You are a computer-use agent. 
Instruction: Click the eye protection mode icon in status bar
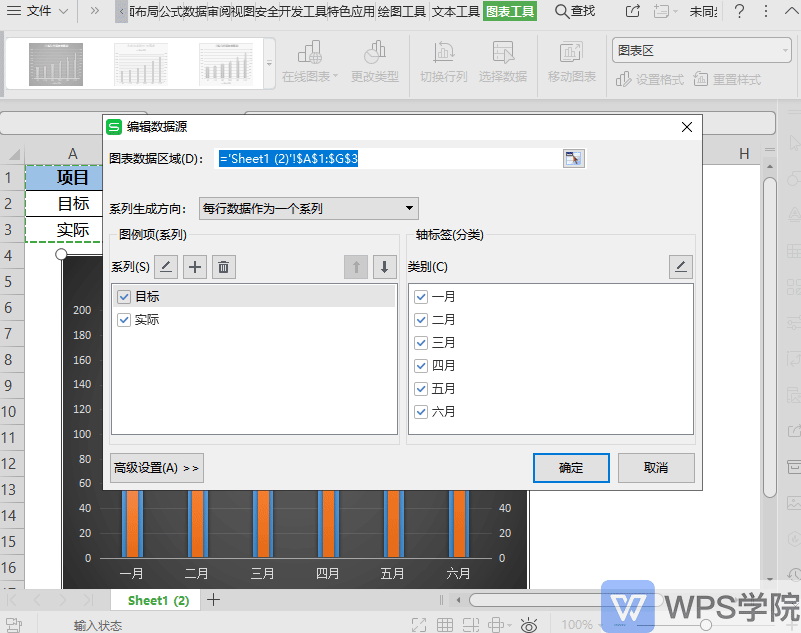(x=529, y=625)
